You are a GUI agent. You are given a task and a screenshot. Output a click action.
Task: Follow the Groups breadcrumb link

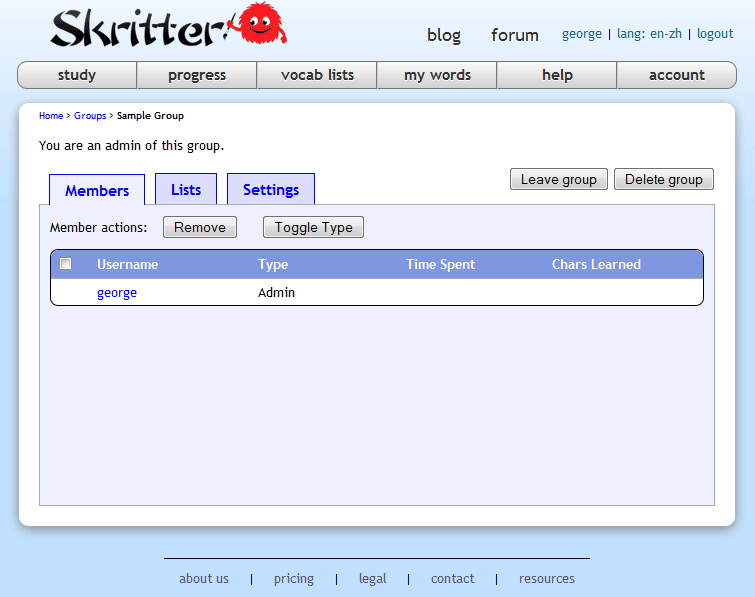[x=90, y=116]
